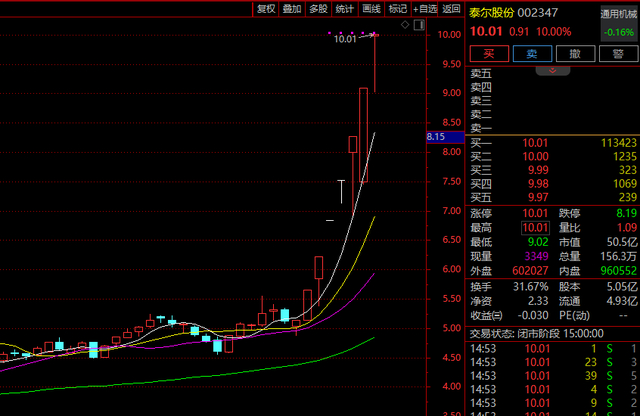Select 现量 value 3349
Image resolution: width=640 pixels, height=416 pixels.
point(536,256)
